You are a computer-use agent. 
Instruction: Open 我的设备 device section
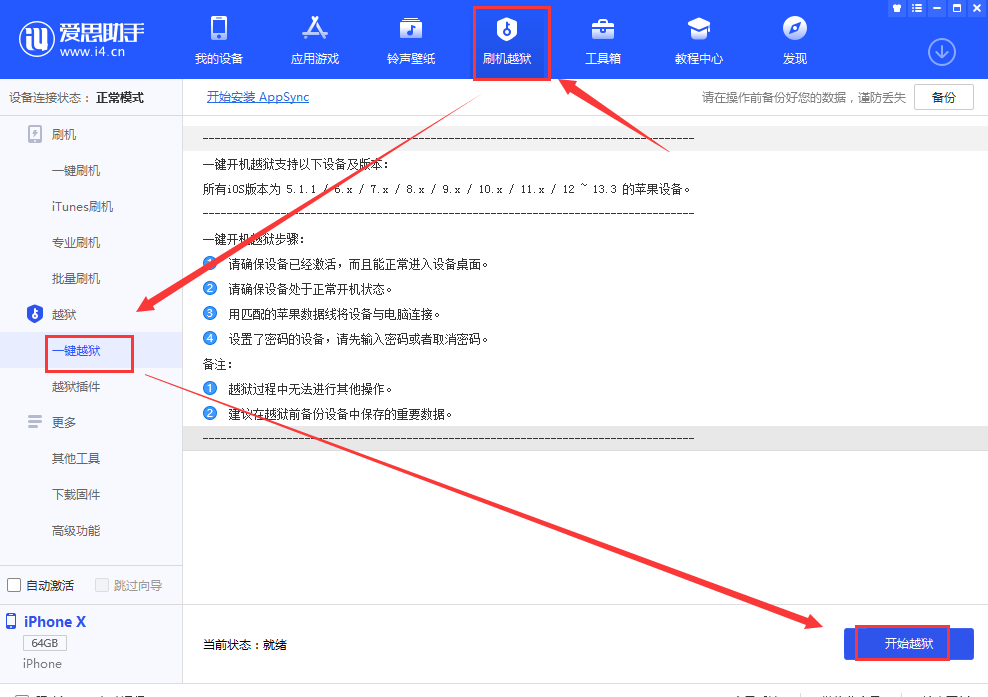pos(218,40)
